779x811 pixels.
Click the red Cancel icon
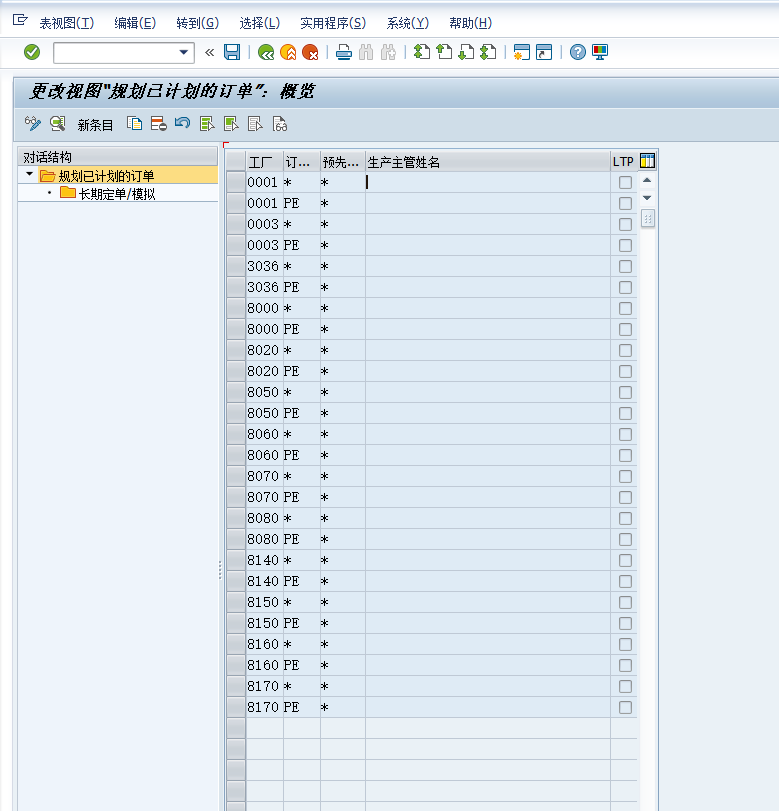[x=310, y=52]
